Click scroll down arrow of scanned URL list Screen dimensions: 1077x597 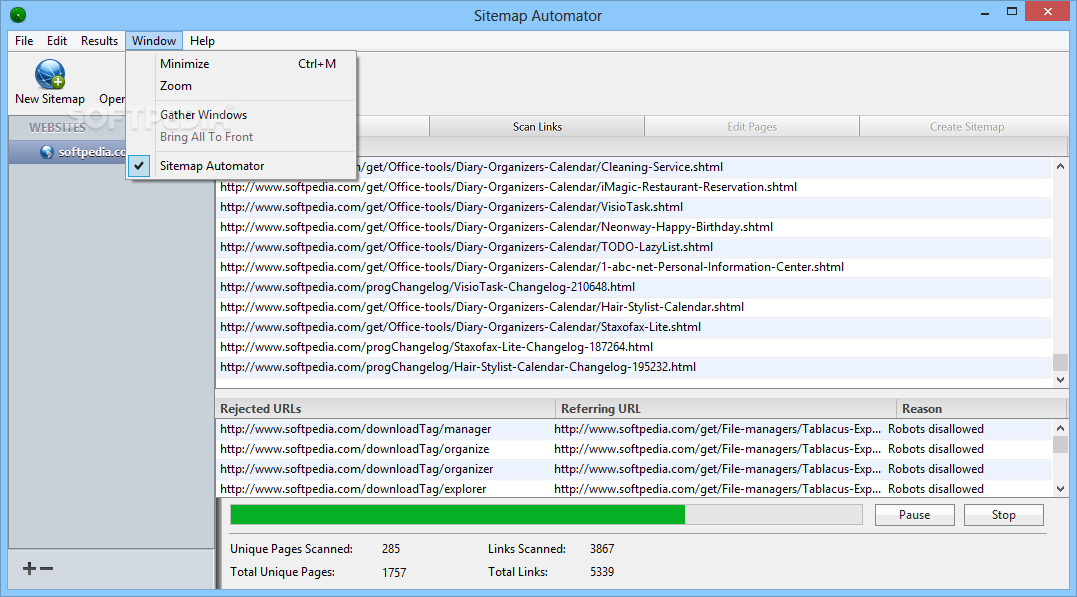1061,379
